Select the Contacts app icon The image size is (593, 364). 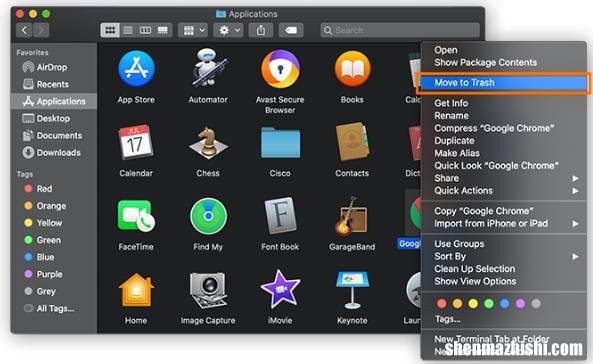click(x=352, y=142)
